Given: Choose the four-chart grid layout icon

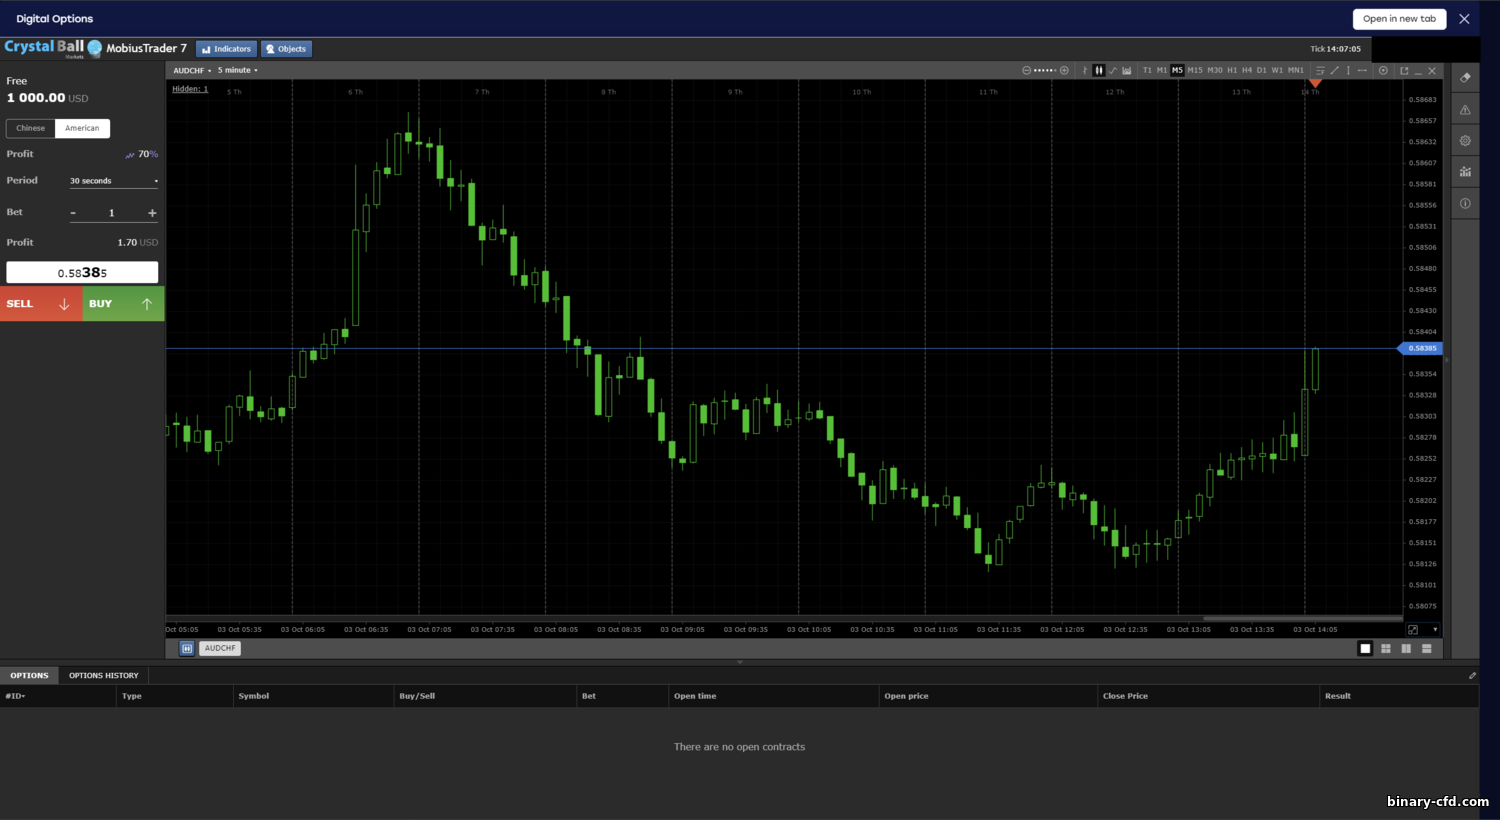Looking at the screenshot, I should click(1386, 649).
